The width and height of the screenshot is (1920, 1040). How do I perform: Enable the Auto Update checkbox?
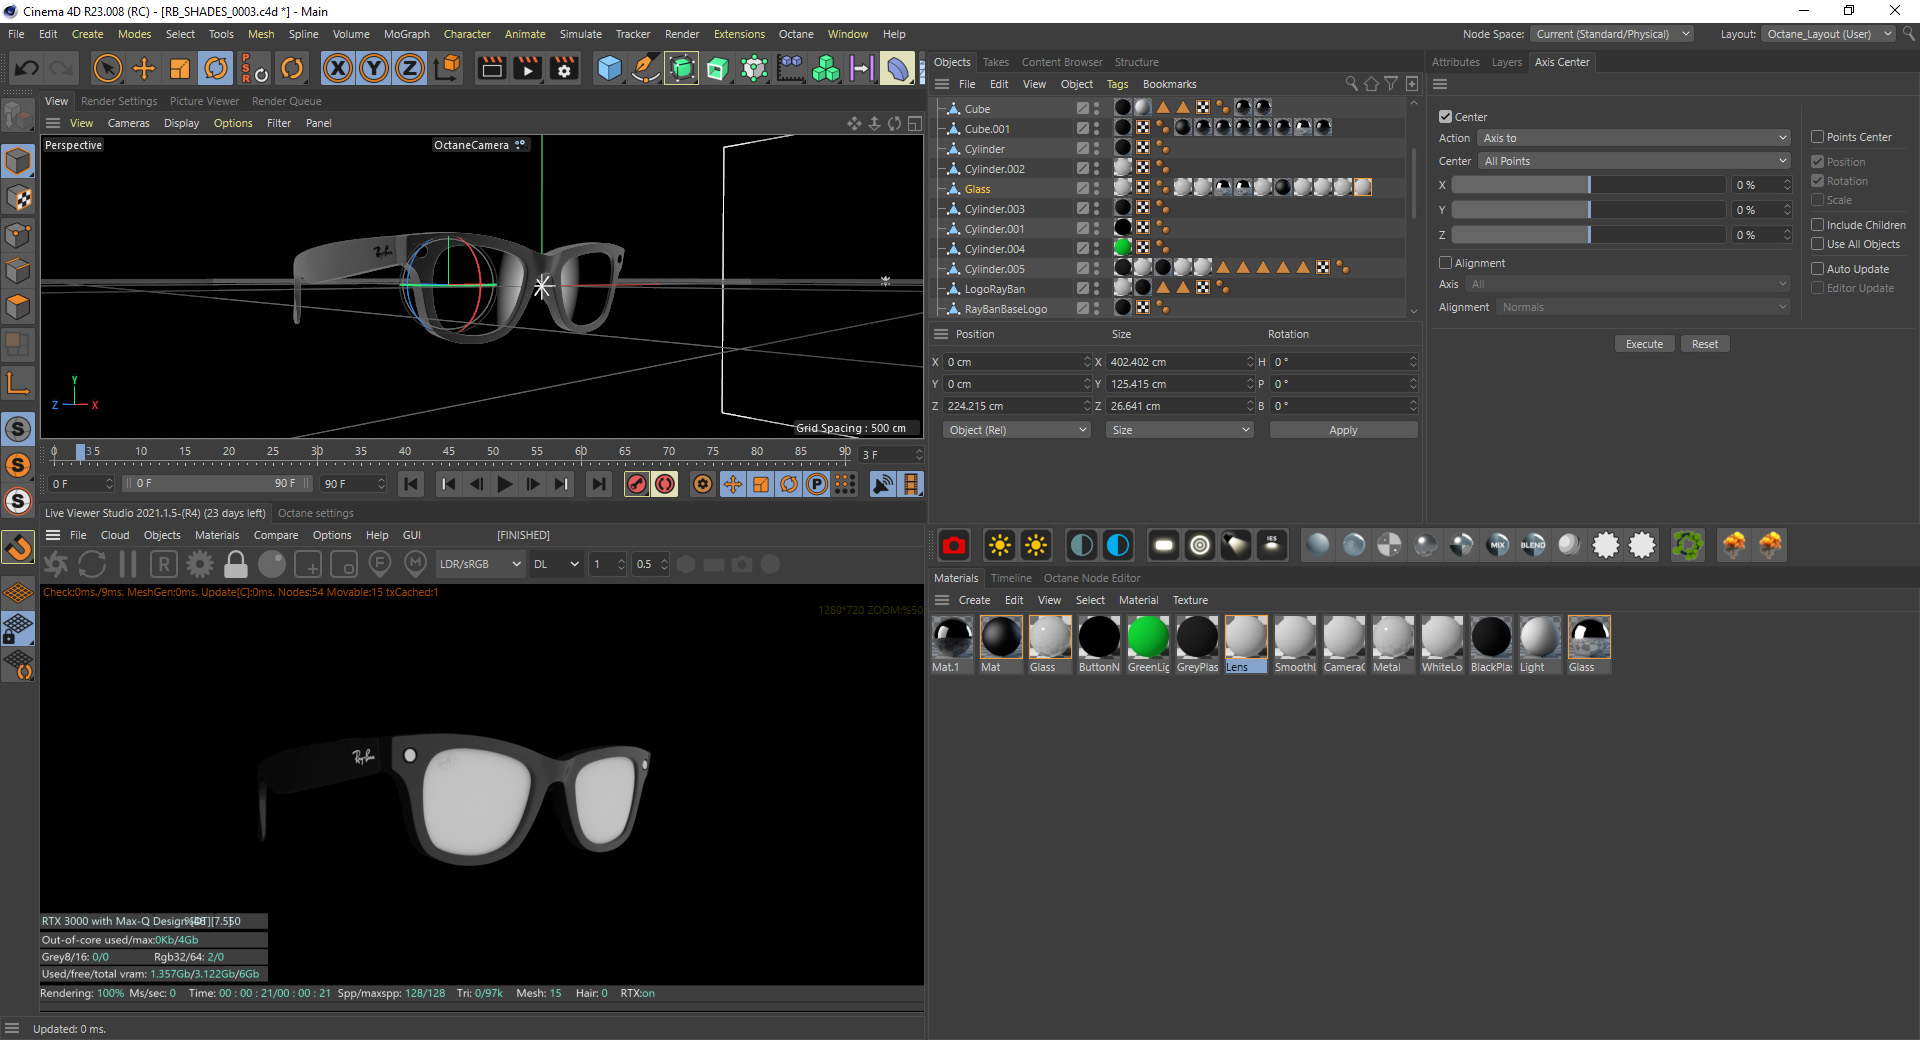[x=1817, y=269]
